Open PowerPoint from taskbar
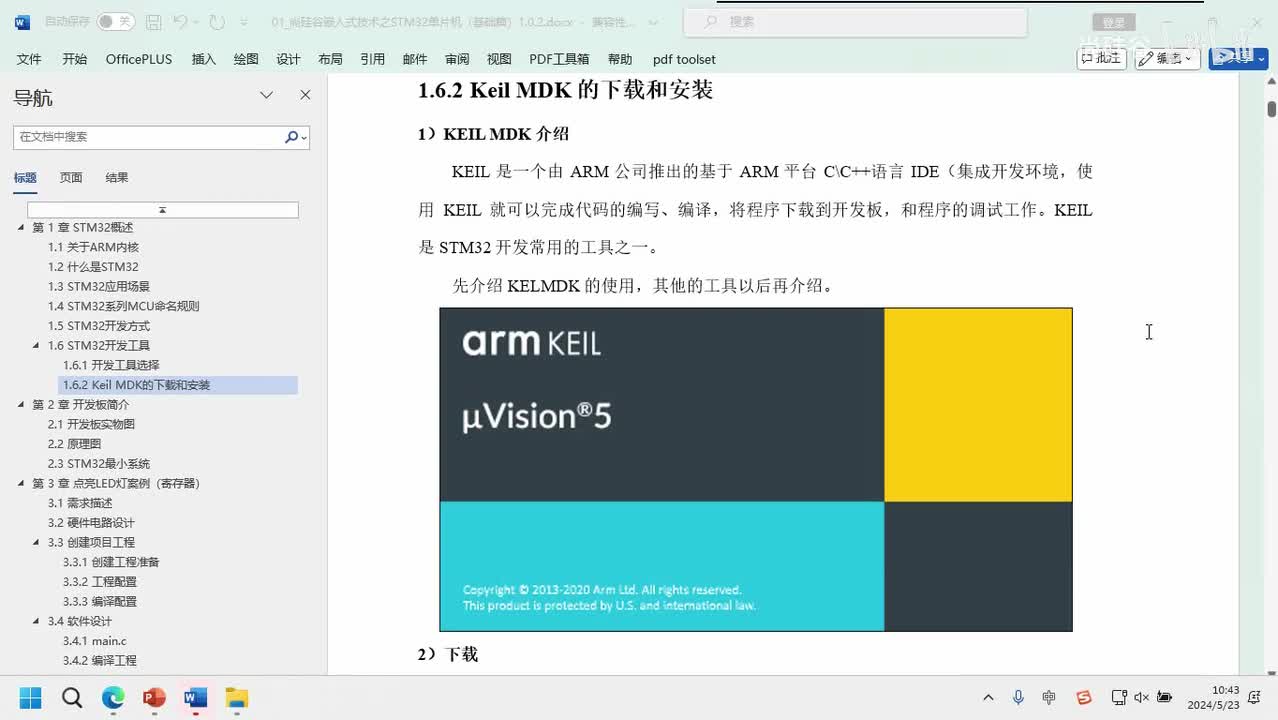Image resolution: width=1278 pixels, height=720 pixels. [x=154, y=697]
